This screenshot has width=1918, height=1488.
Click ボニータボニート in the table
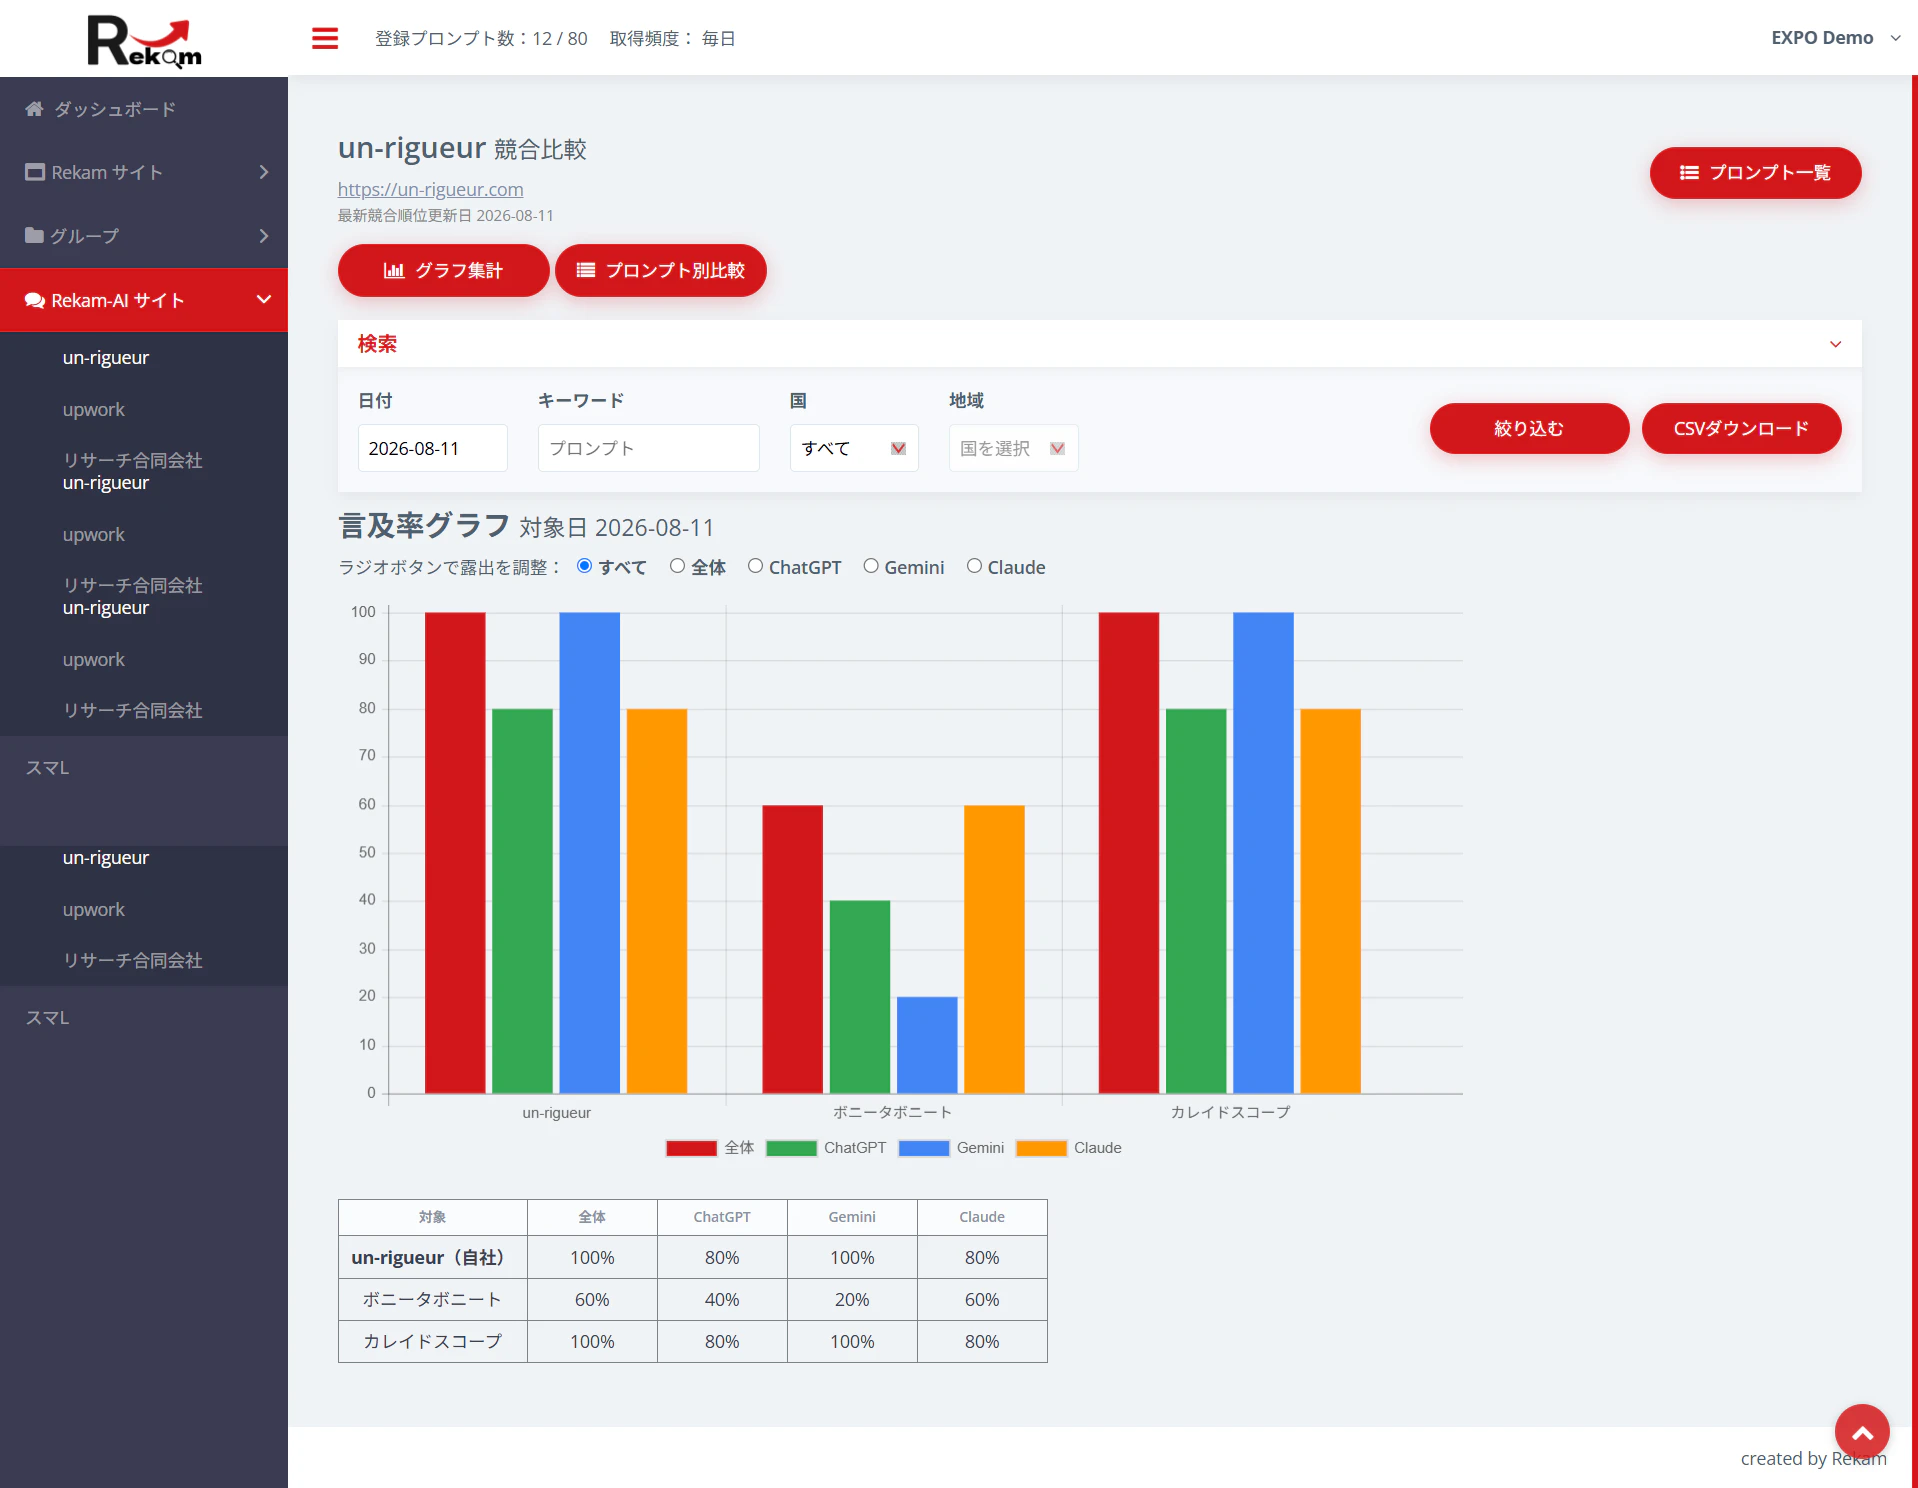433,1299
